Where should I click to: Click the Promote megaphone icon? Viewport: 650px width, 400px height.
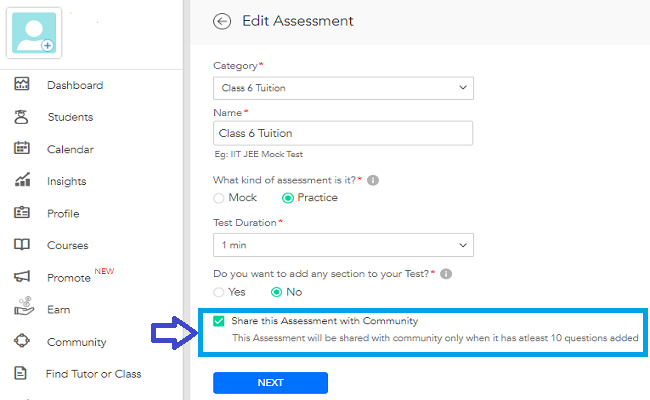click(x=22, y=276)
